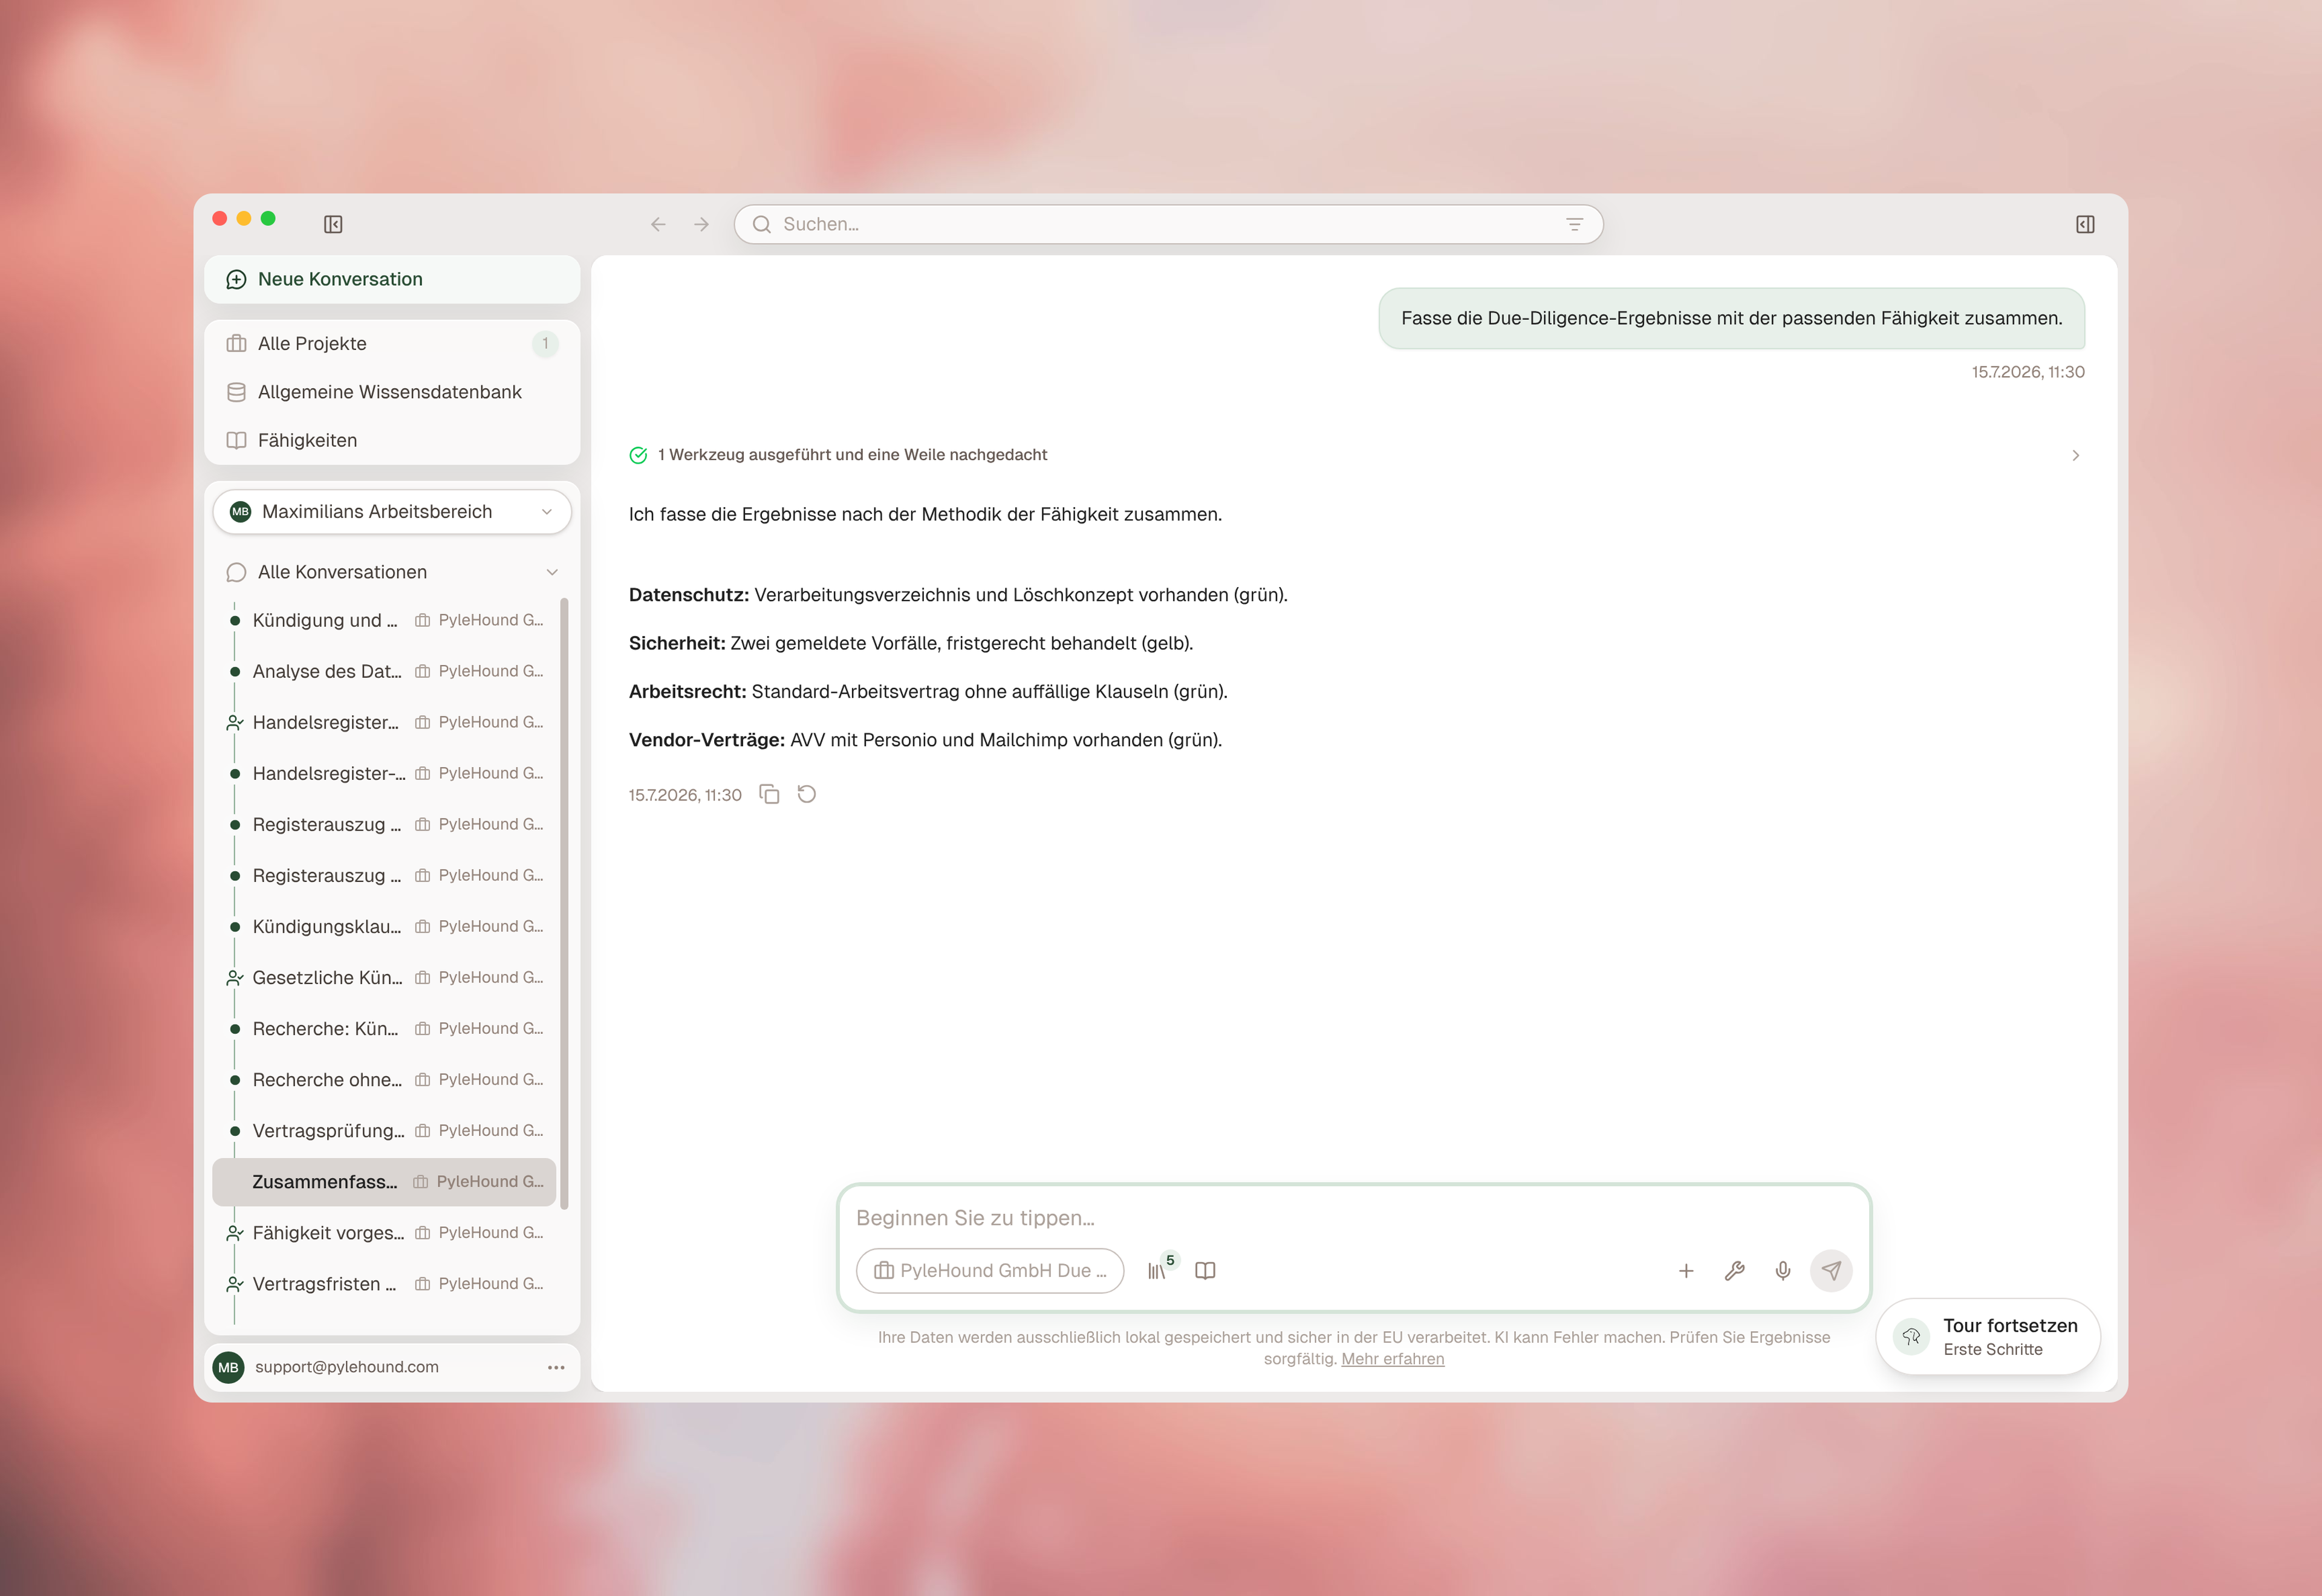Open PyleHound GmbH Due project selector
This screenshot has width=2322, height=1596.
pyautogui.click(x=990, y=1270)
